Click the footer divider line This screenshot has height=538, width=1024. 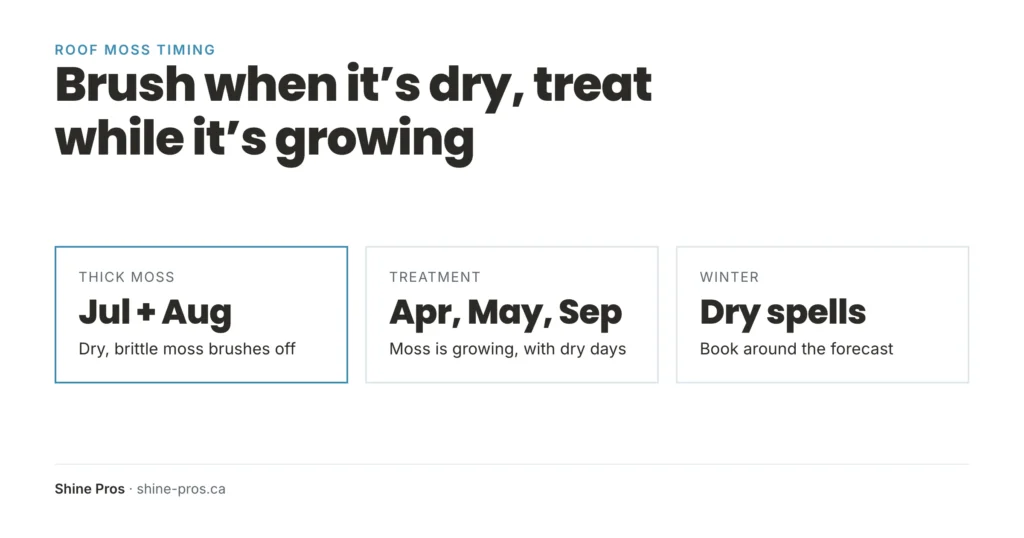click(x=512, y=464)
